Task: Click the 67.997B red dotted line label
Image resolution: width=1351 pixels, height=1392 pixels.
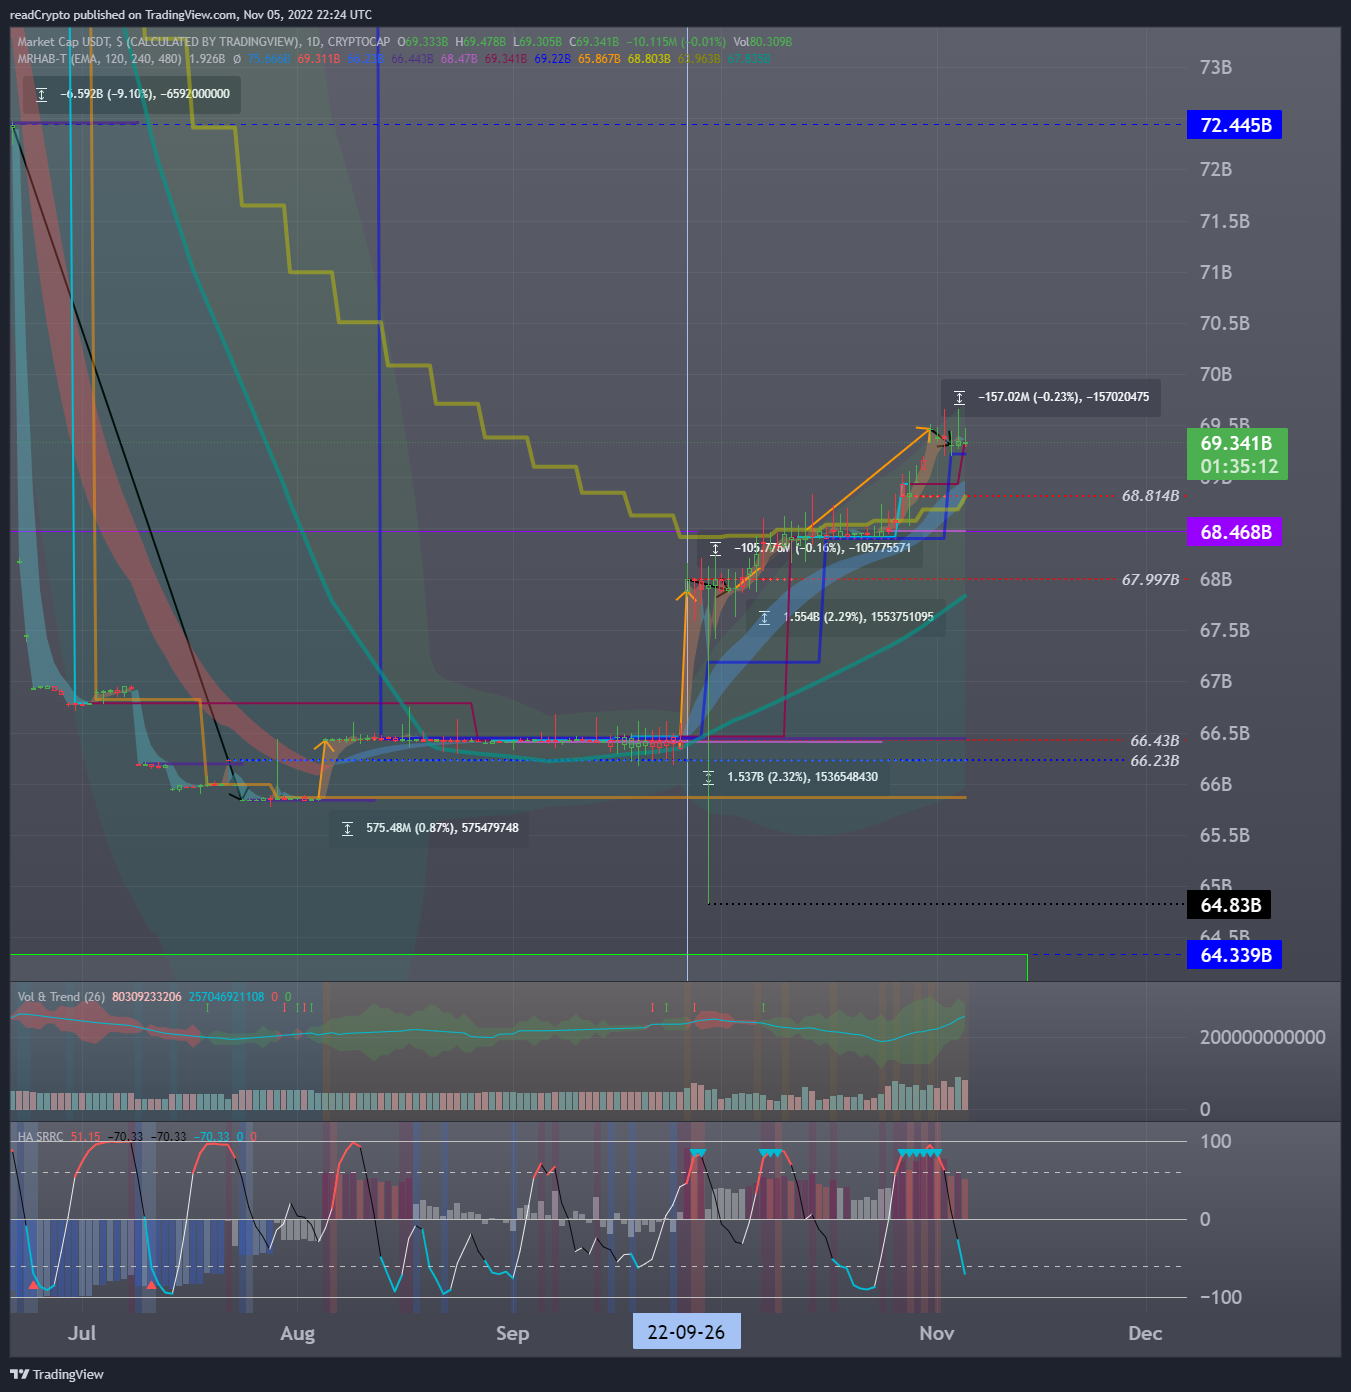Action: click(1150, 580)
